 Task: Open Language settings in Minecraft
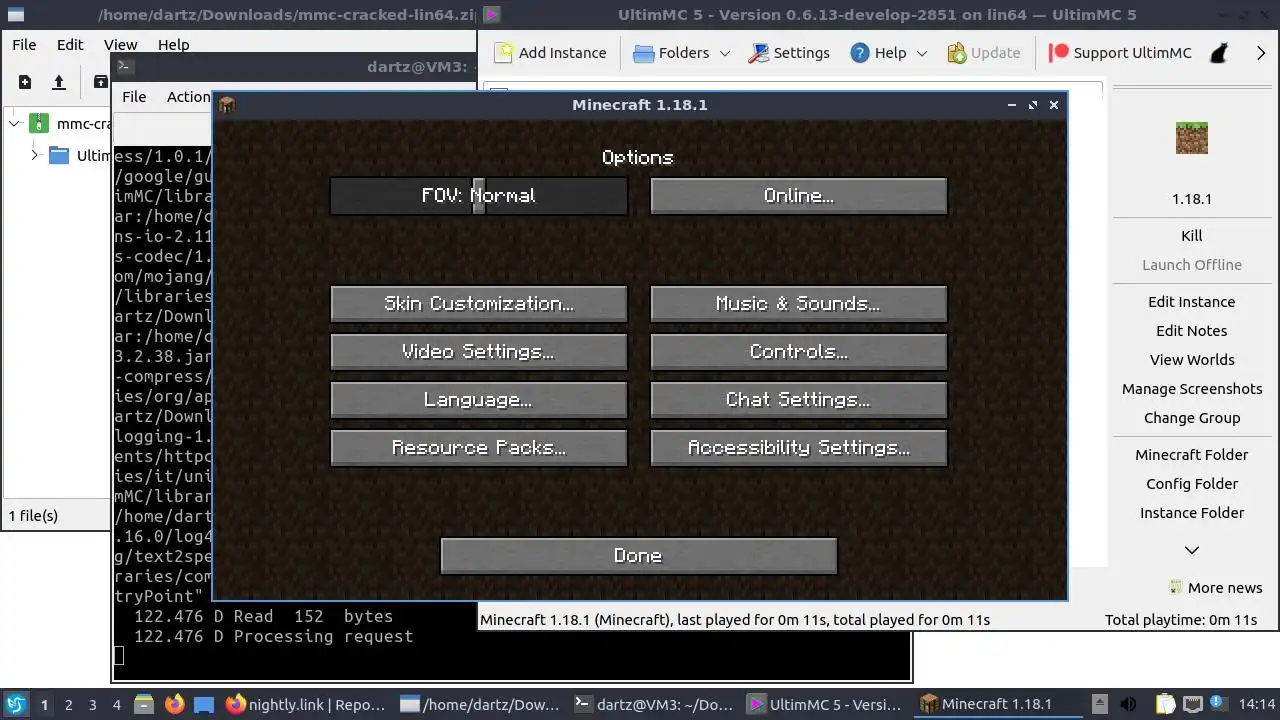point(479,400)
